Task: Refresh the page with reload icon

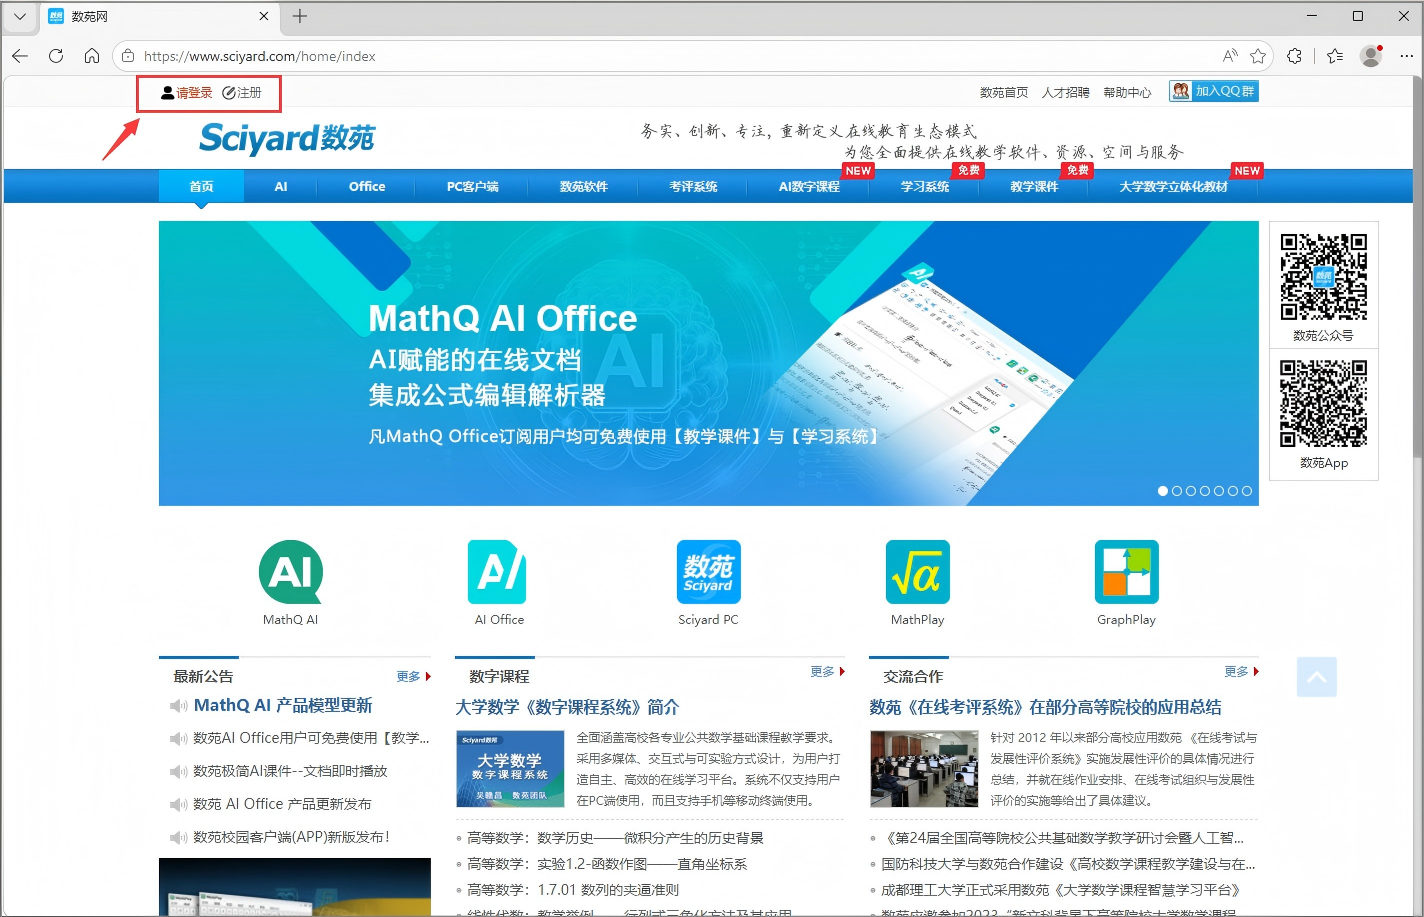Action: 56,56
